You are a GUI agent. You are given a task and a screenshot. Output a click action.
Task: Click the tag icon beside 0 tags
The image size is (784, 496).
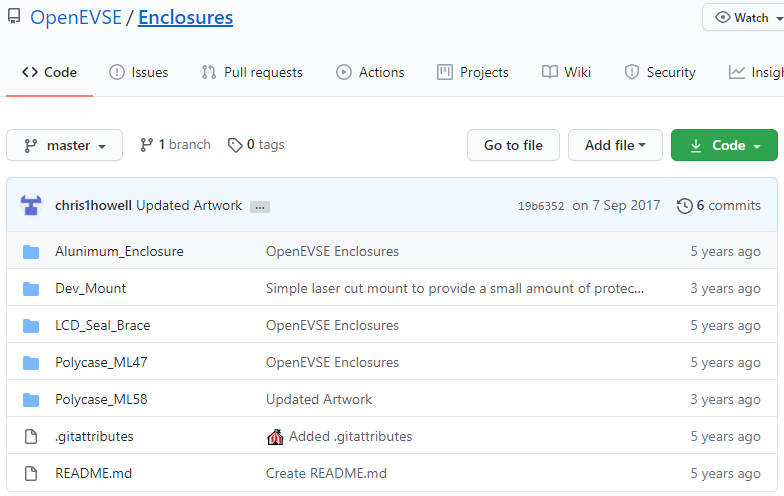[x=235, y=145]
